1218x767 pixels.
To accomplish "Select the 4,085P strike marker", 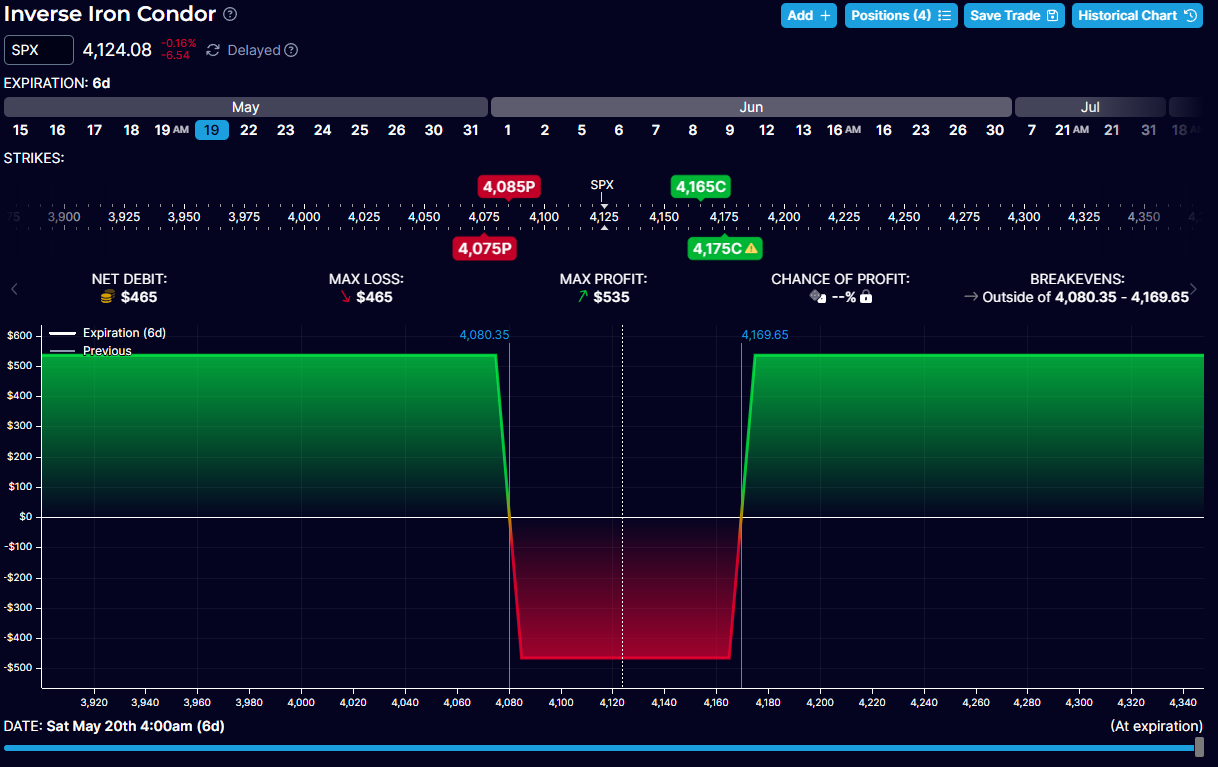I will (x=510, y=186).
